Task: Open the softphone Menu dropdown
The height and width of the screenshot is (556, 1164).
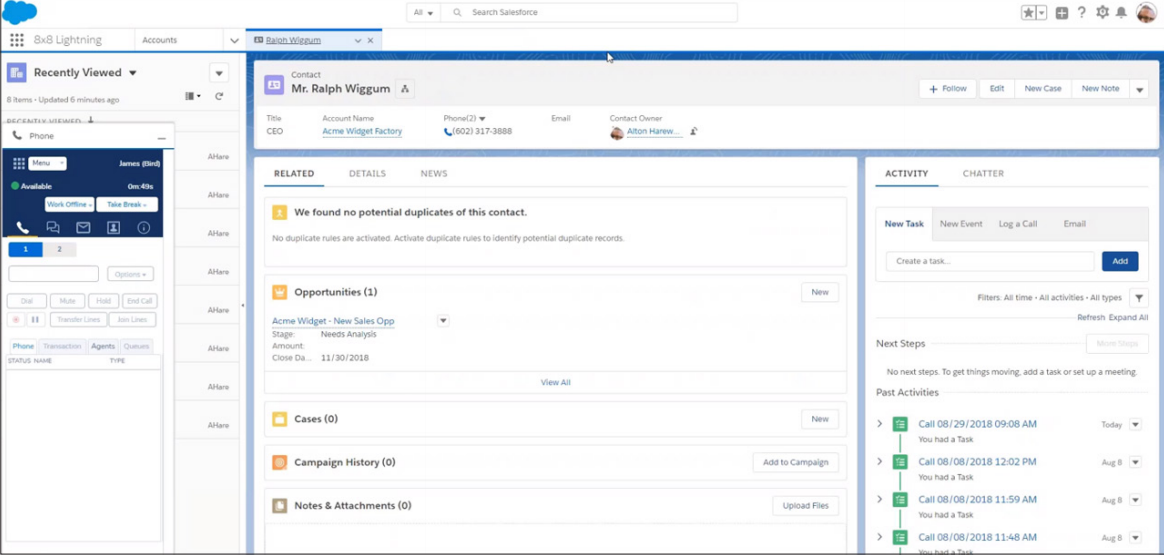Action: coord(48,163)
